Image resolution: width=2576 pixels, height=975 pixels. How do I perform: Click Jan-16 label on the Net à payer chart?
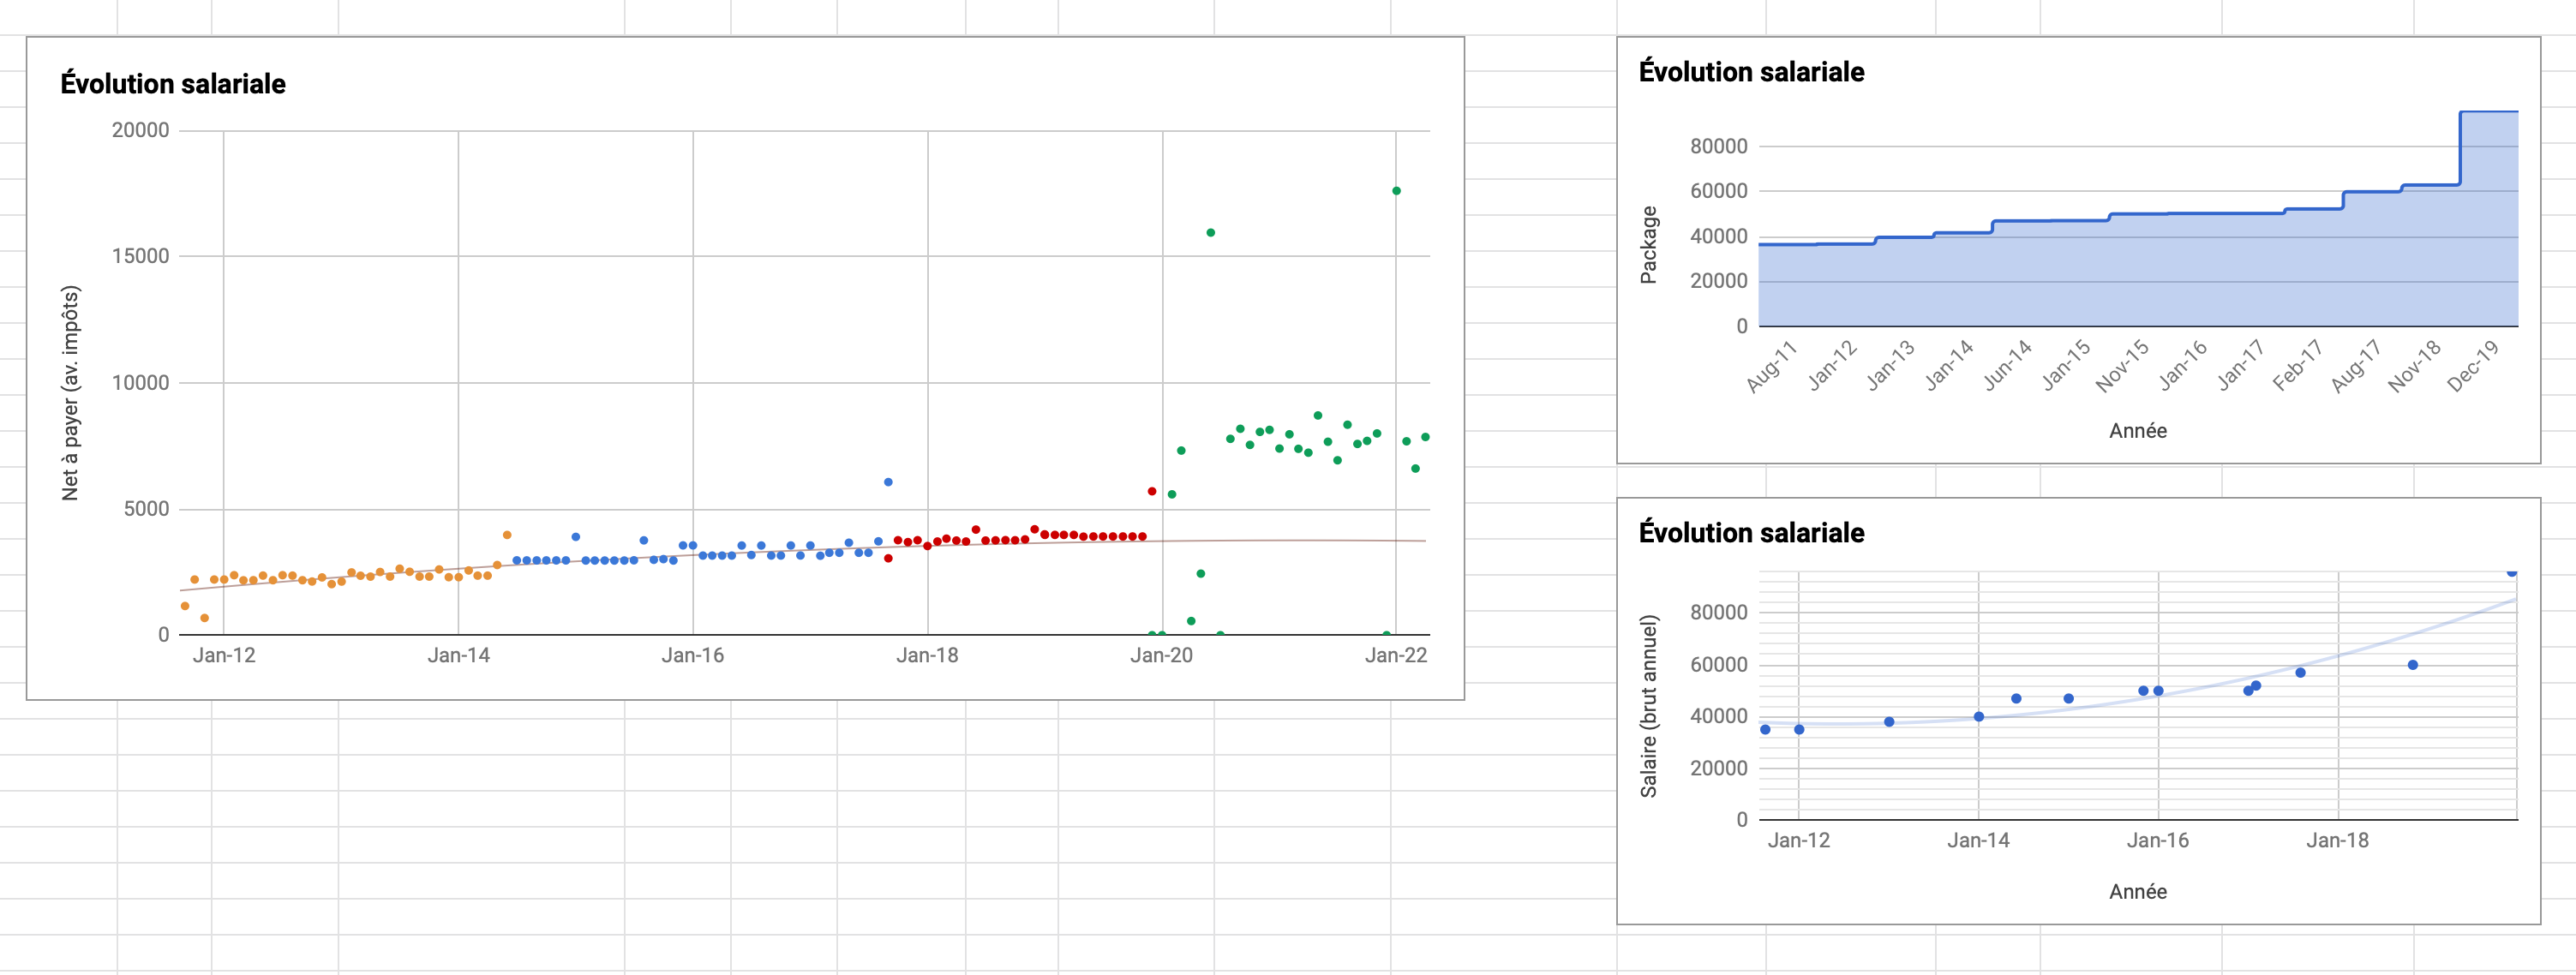[692, 656]
